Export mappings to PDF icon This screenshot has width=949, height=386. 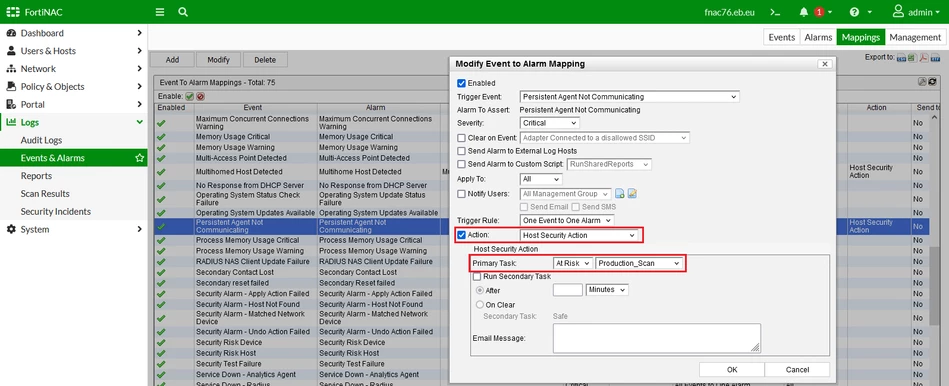coord(924,58)
